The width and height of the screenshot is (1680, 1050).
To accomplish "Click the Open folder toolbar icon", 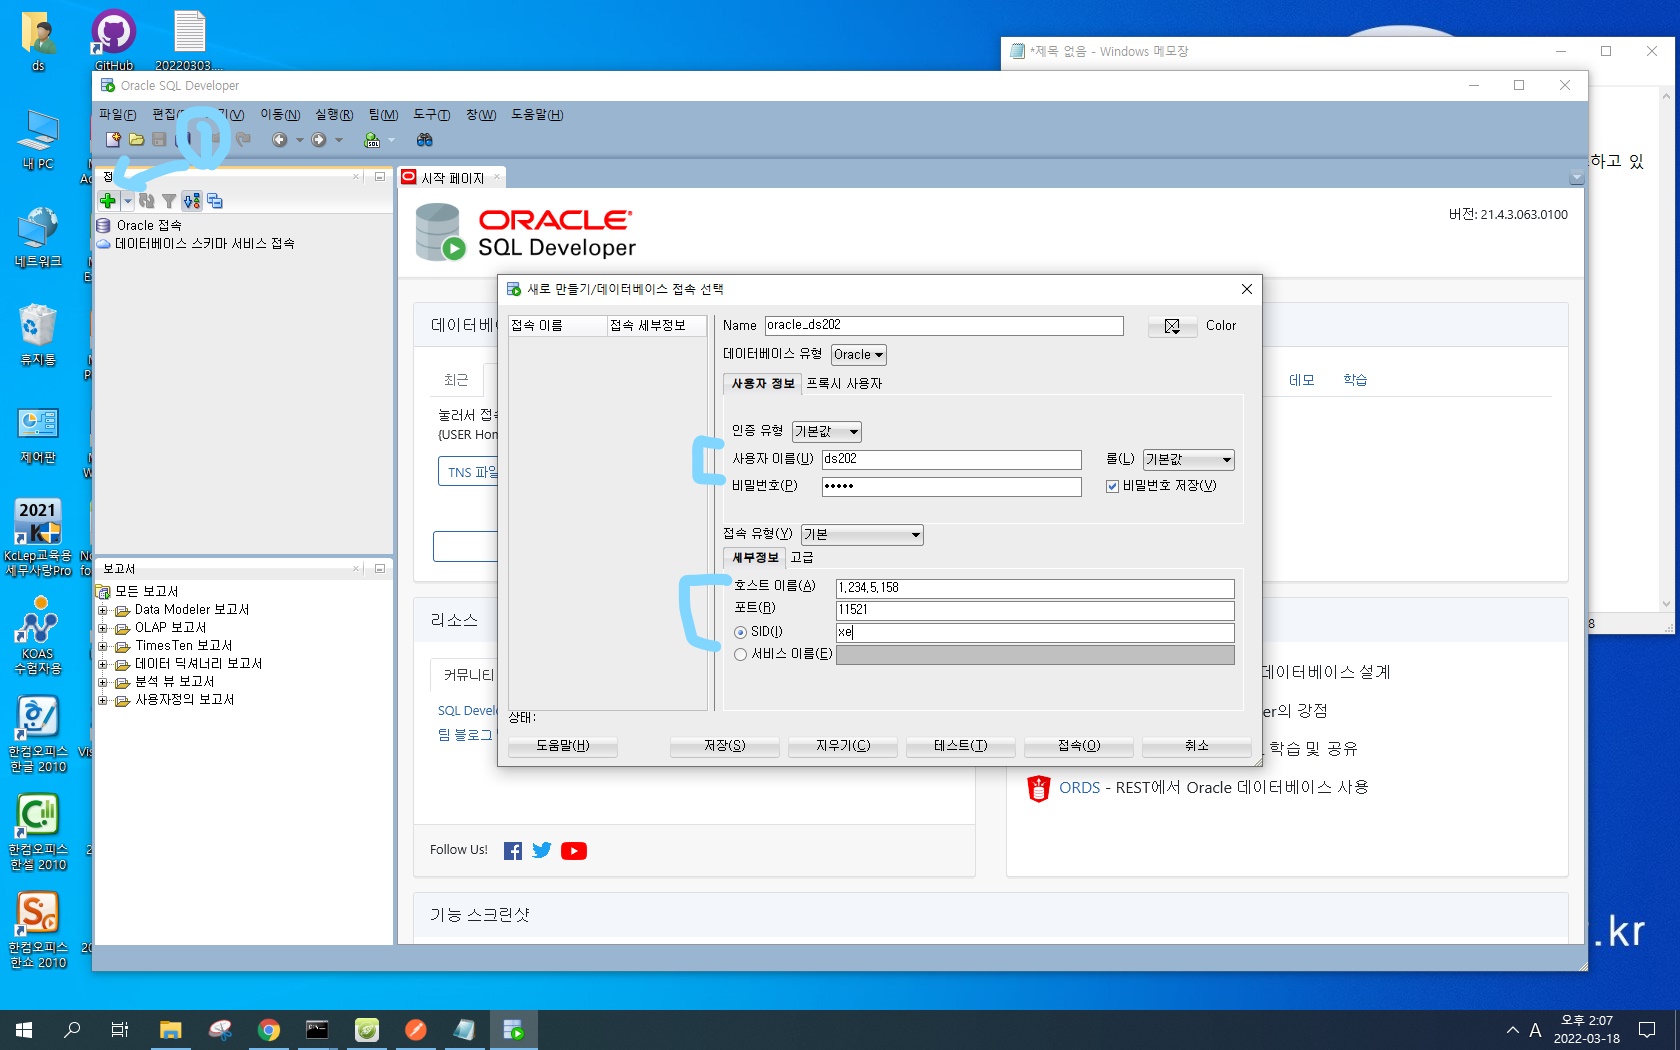I will point(136,140).
